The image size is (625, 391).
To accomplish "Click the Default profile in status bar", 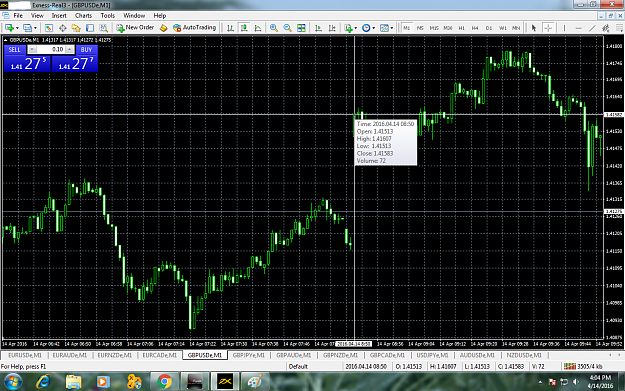I will click(x=298, y=366).
